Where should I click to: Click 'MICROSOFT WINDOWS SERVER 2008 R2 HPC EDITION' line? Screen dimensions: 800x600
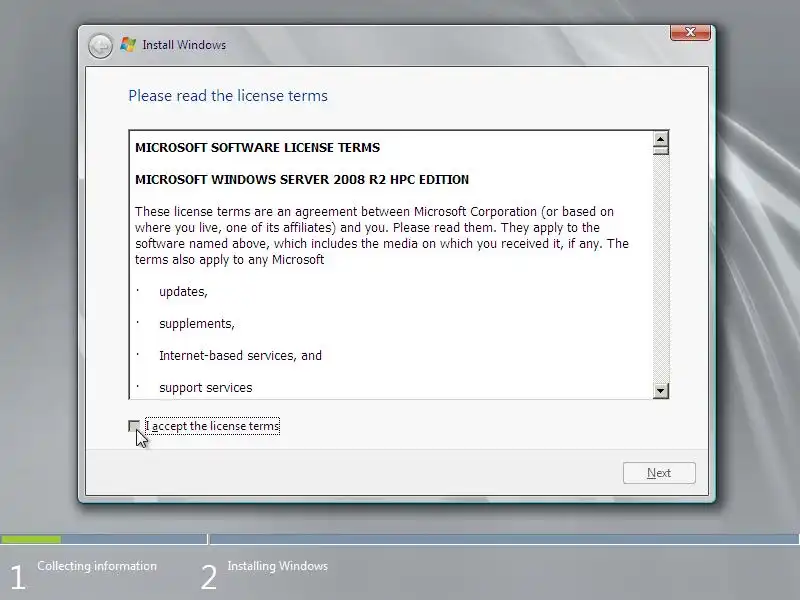[x=302, y=180]
